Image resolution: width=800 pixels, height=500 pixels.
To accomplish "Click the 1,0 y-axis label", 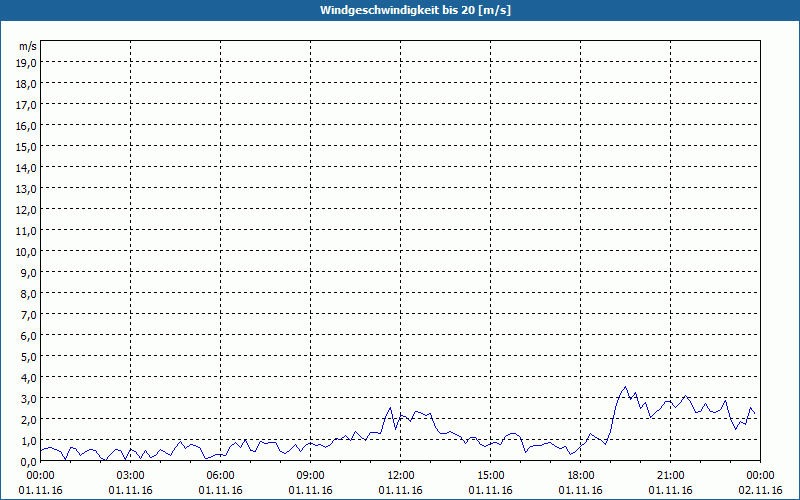I will coord(29,440).
